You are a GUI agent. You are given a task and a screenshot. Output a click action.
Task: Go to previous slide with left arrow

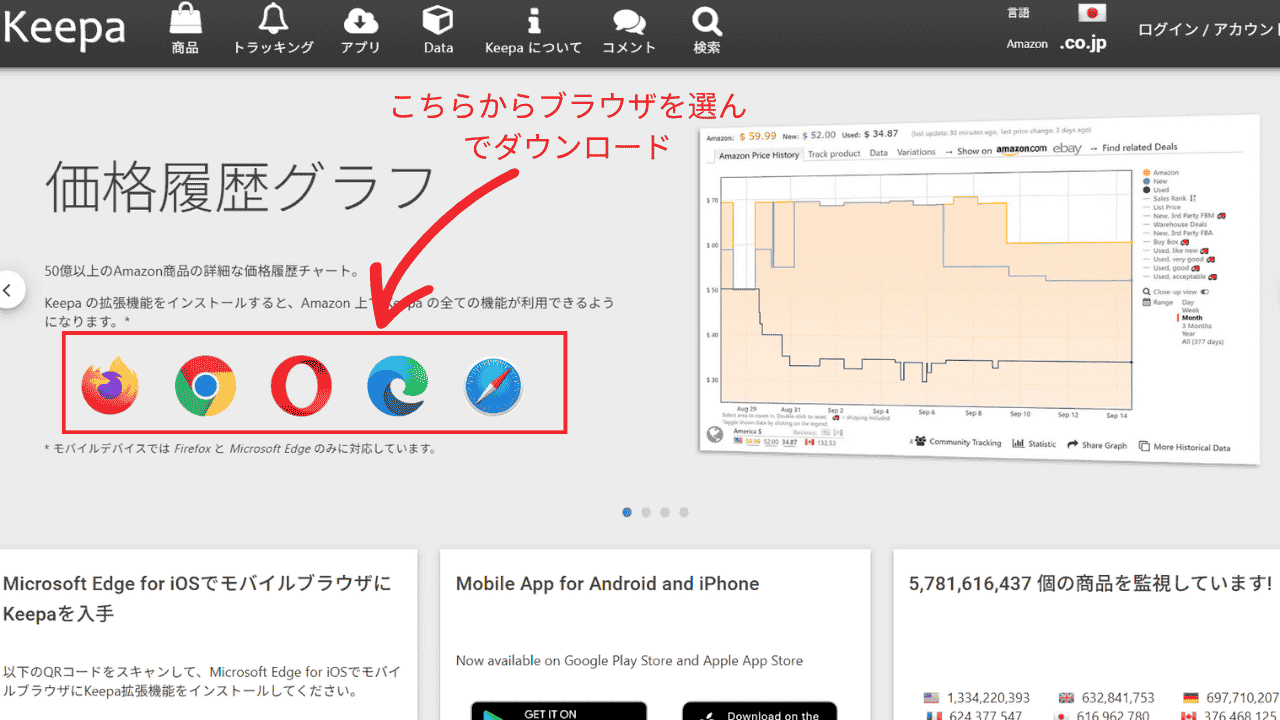click(x=9, y=291)
